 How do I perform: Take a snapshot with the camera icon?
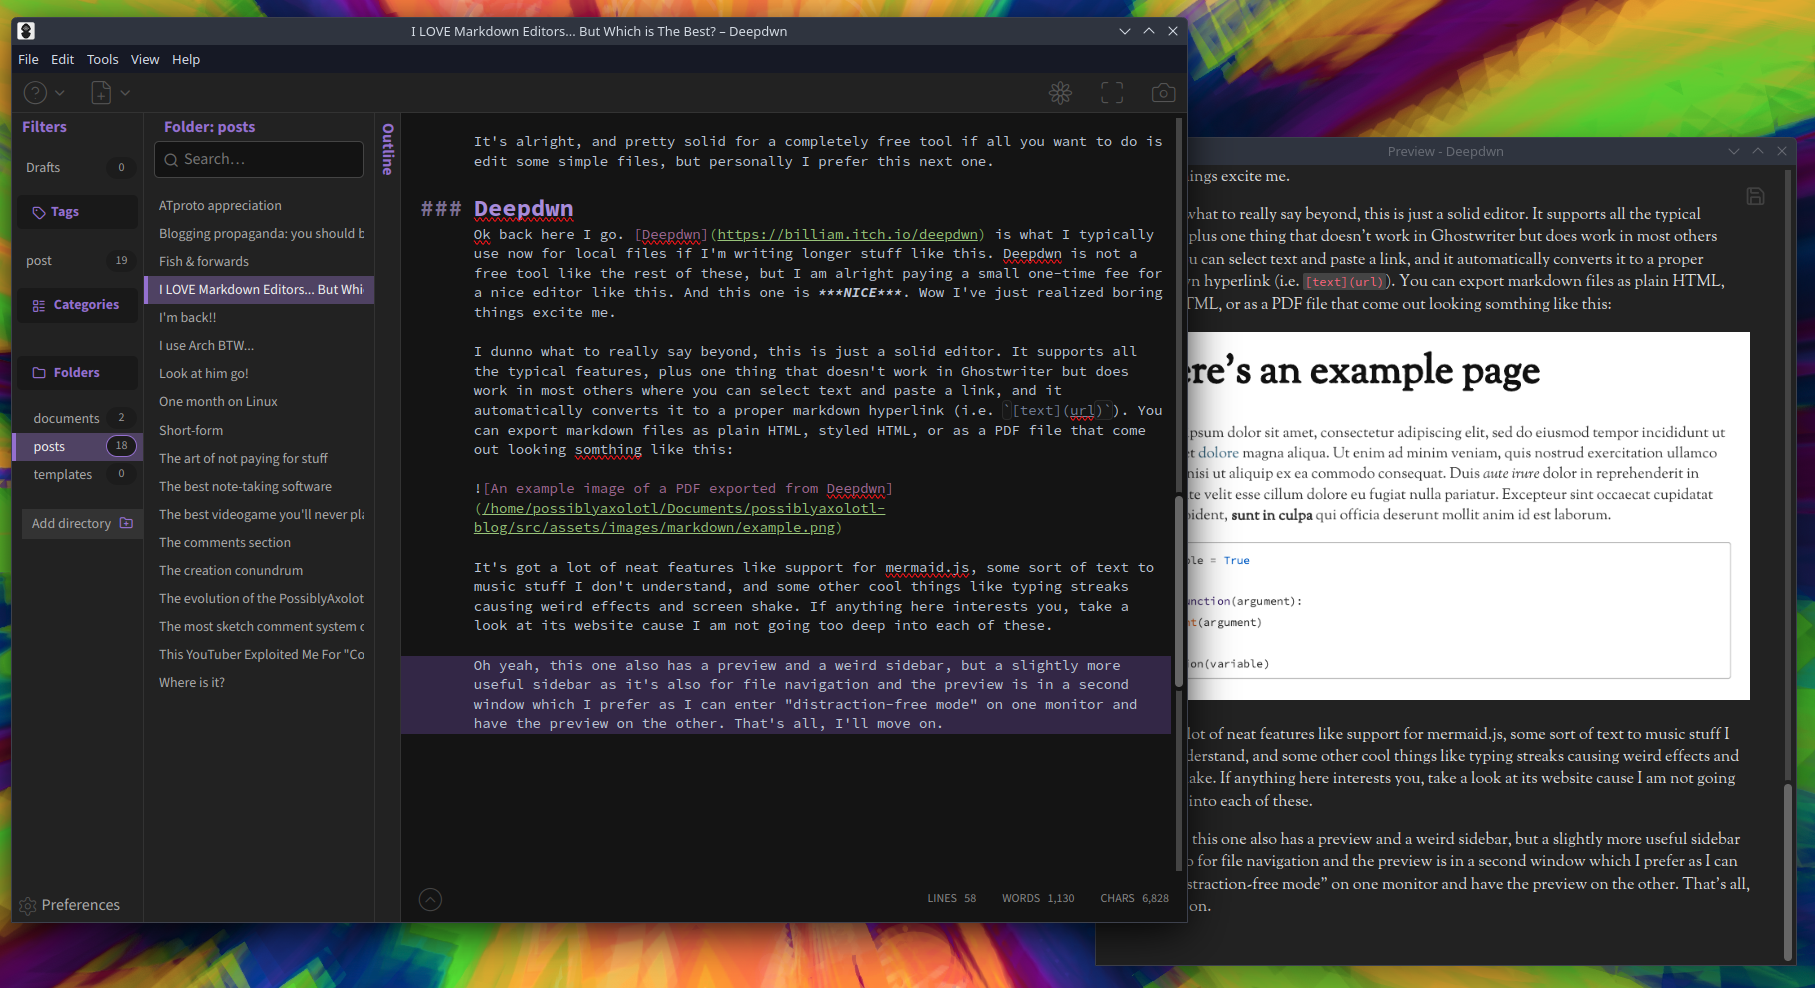pyautogui.click(x=1163, y=92)
